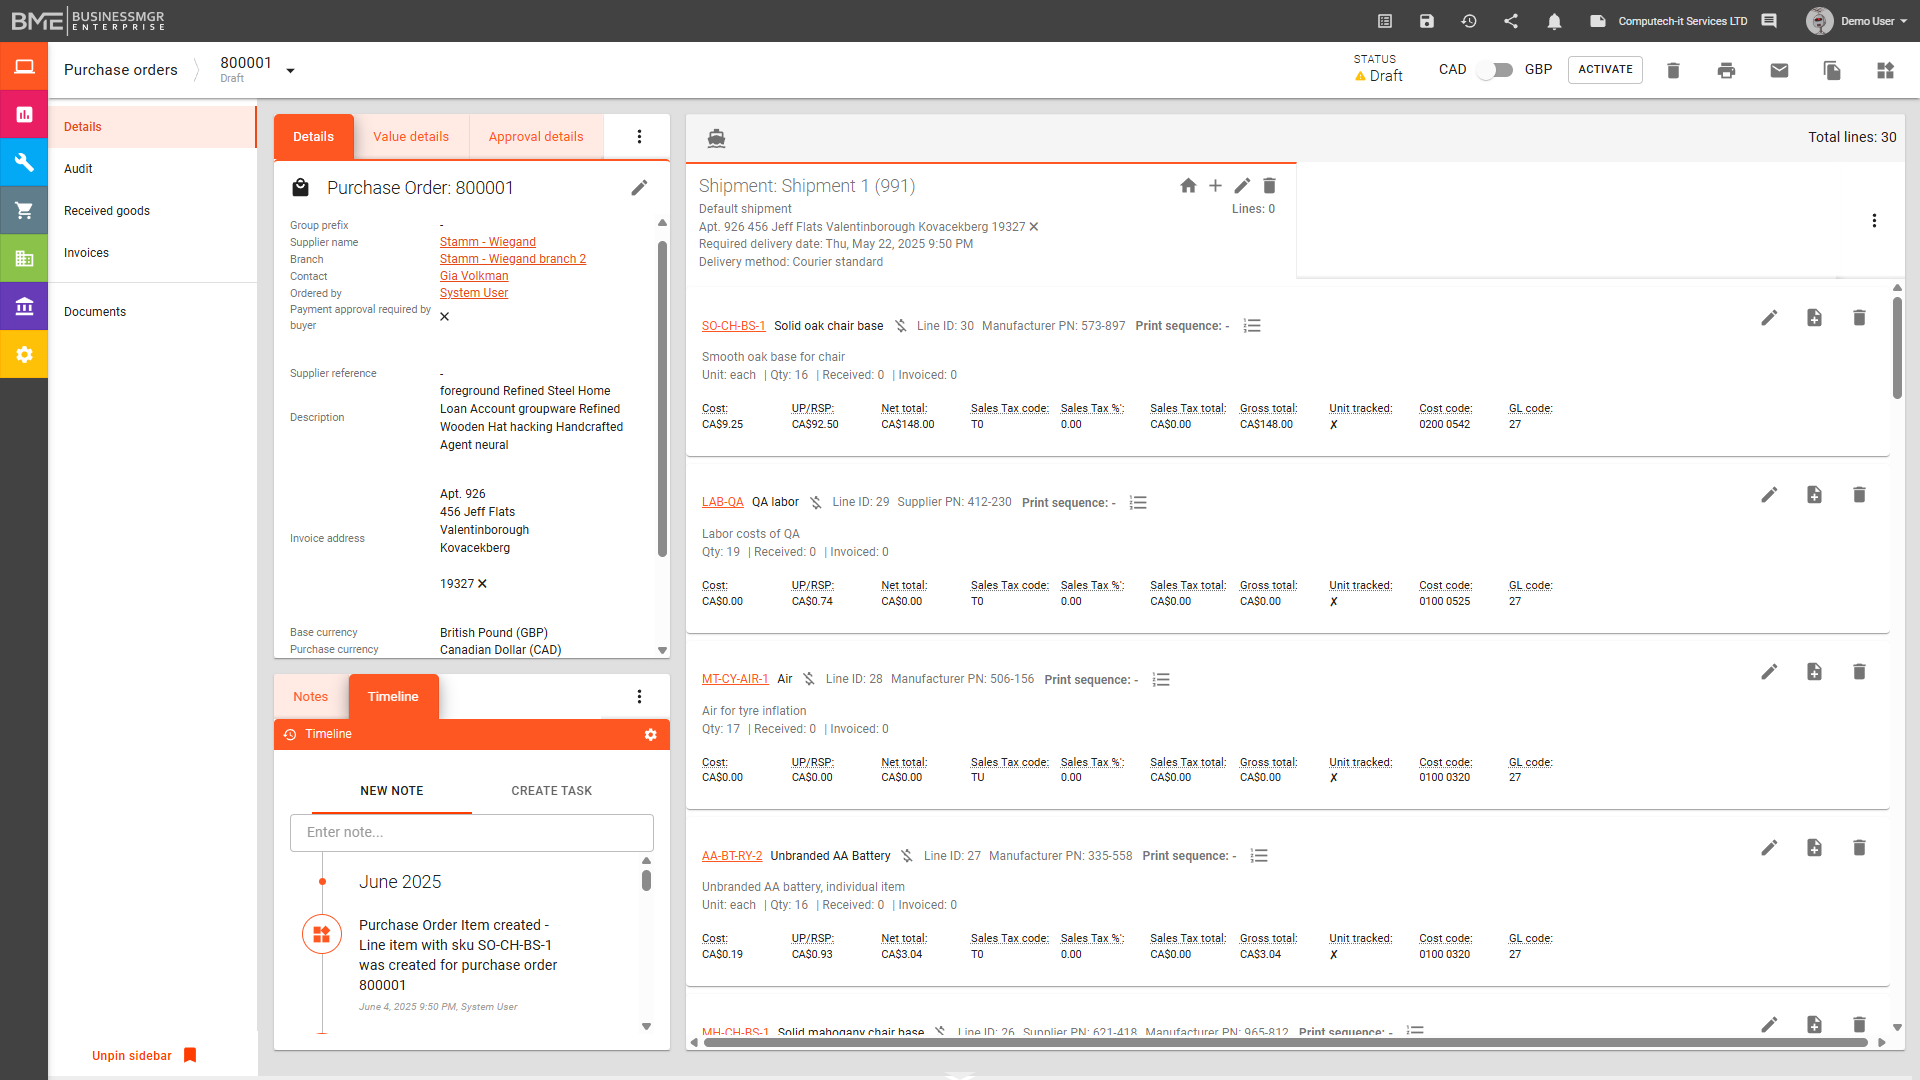Screen dimensions: 1920x1080
Task: Open the Stamm - Wiegand supplier link
Action: click(487, 242)
